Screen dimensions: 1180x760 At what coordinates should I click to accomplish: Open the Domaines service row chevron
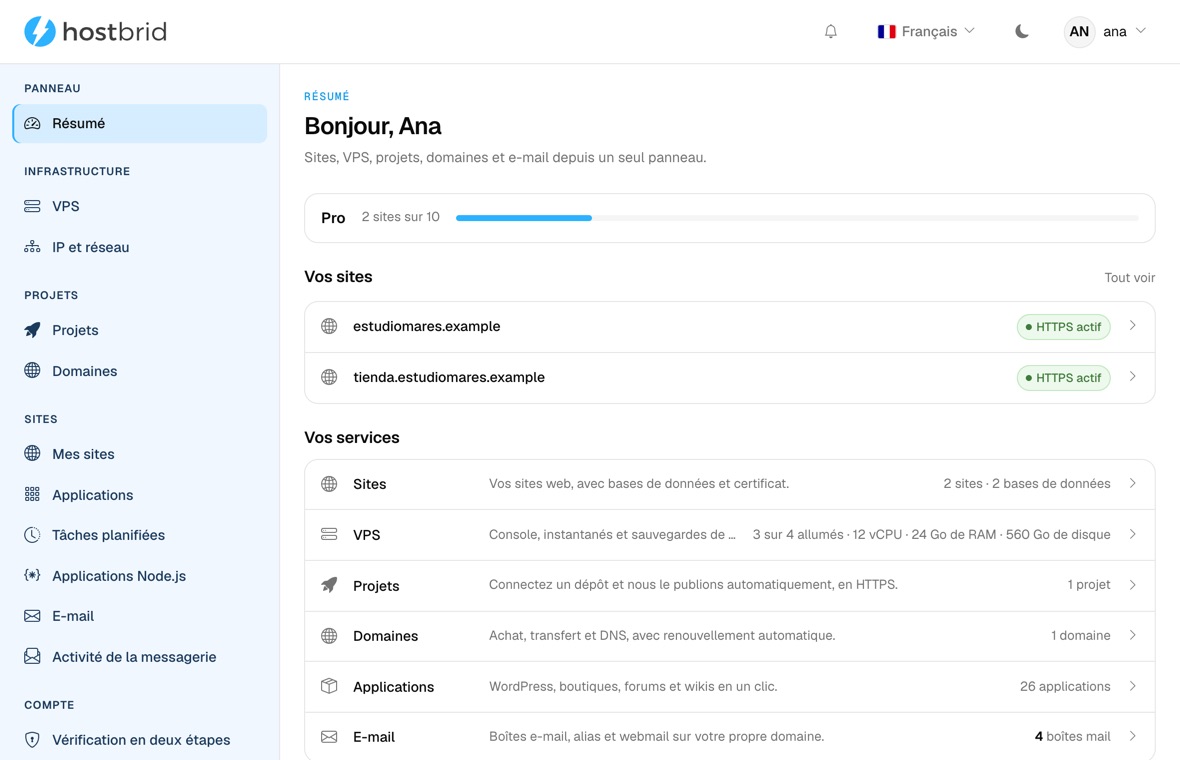(1133, 635)
